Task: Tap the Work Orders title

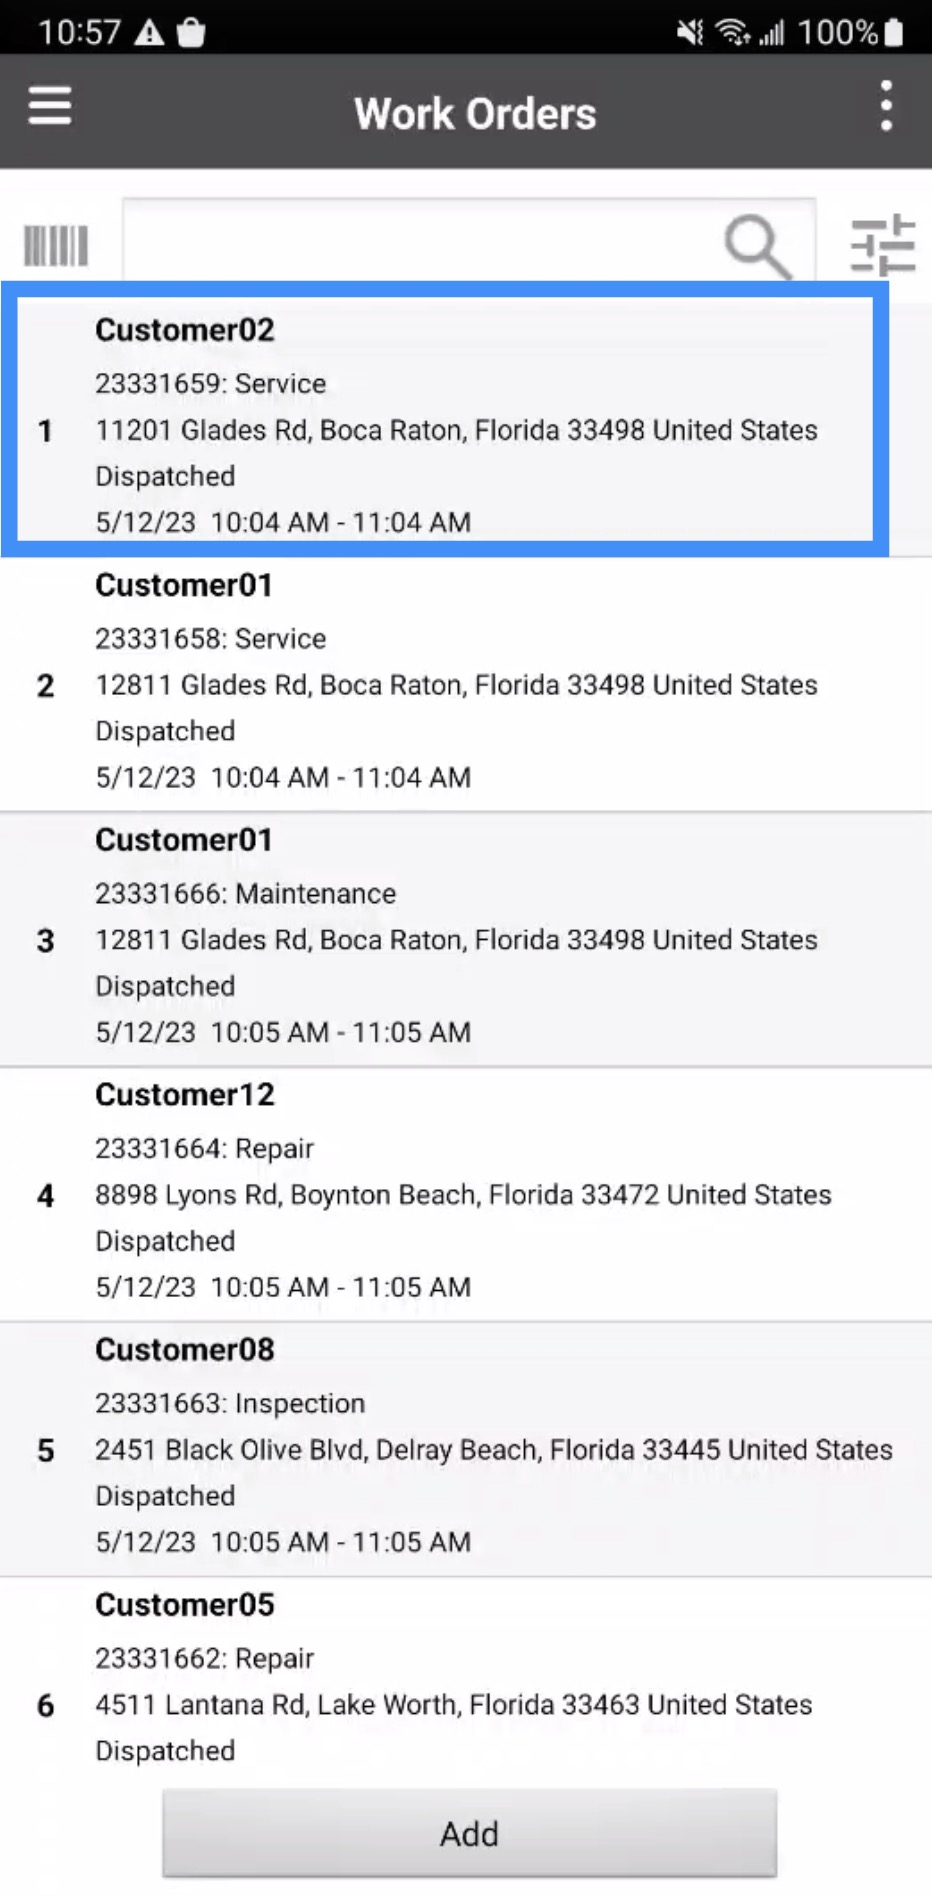Action: click(475, 114)
